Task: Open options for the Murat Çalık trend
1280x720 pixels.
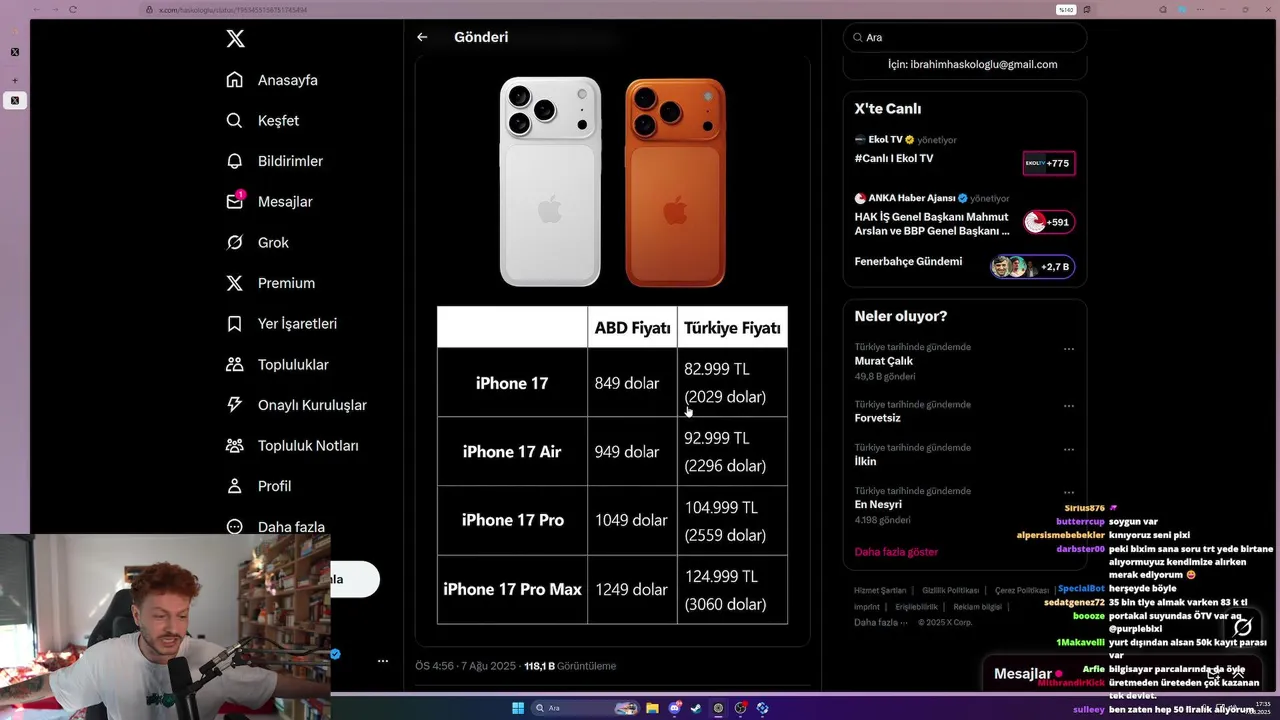Action: tap(1069, 349)
